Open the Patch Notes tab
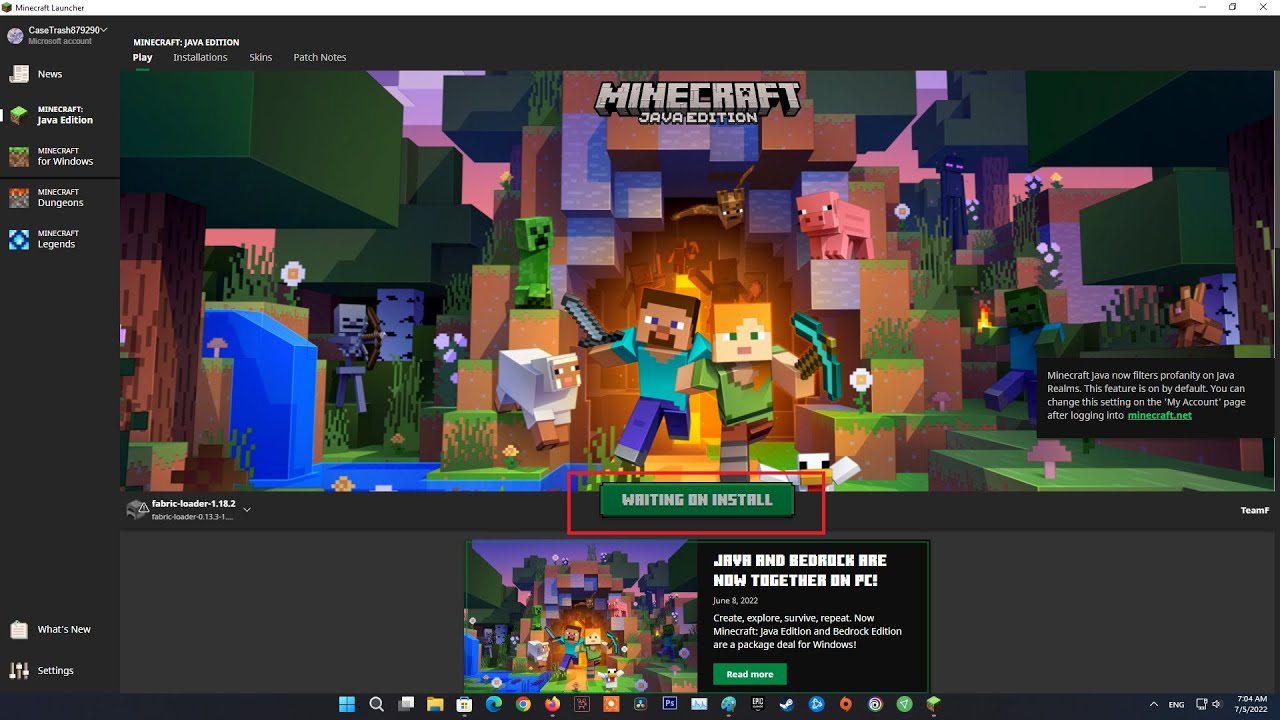Viewport: 1280px width, 720px height. (x=320, y=57)
